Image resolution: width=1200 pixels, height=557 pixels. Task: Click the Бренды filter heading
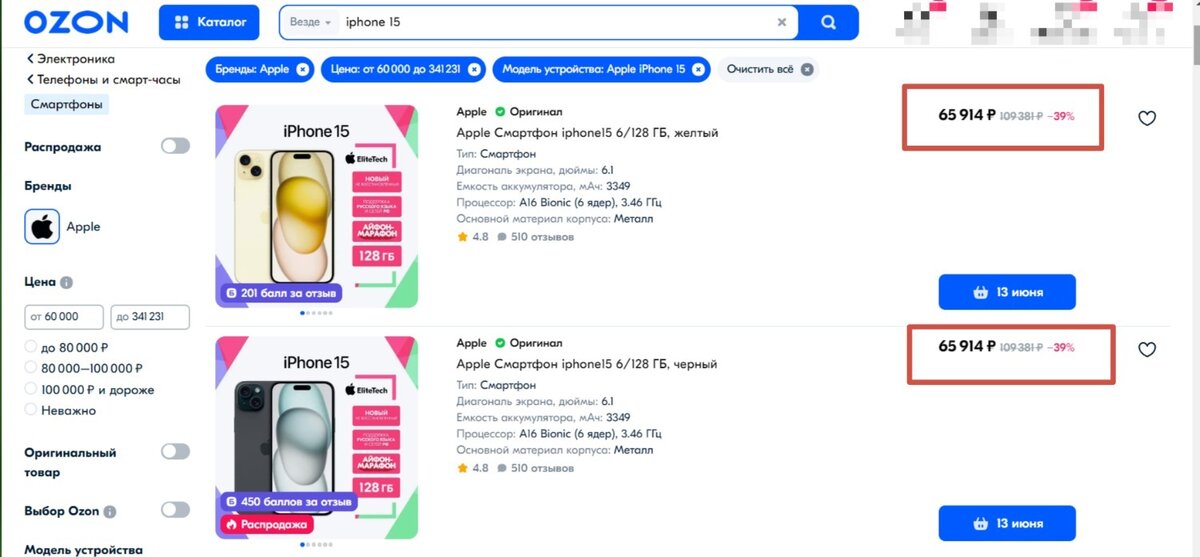(48, 186)
